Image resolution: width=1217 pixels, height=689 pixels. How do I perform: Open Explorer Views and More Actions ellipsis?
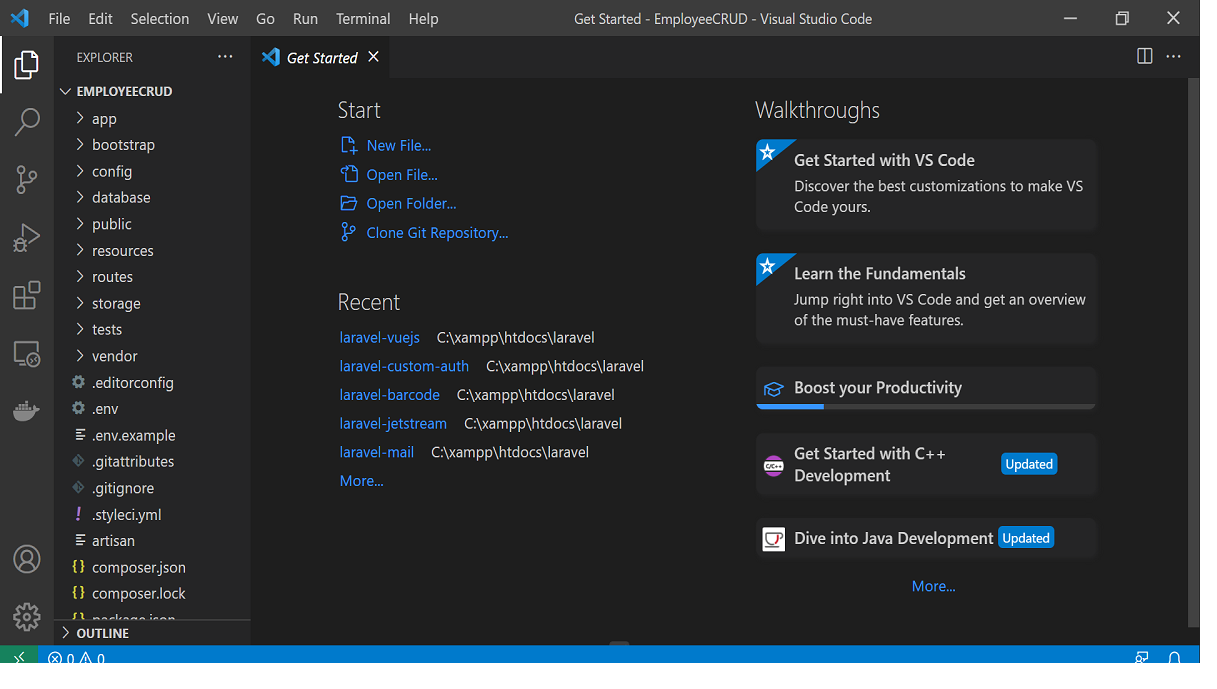click(225, 57)
